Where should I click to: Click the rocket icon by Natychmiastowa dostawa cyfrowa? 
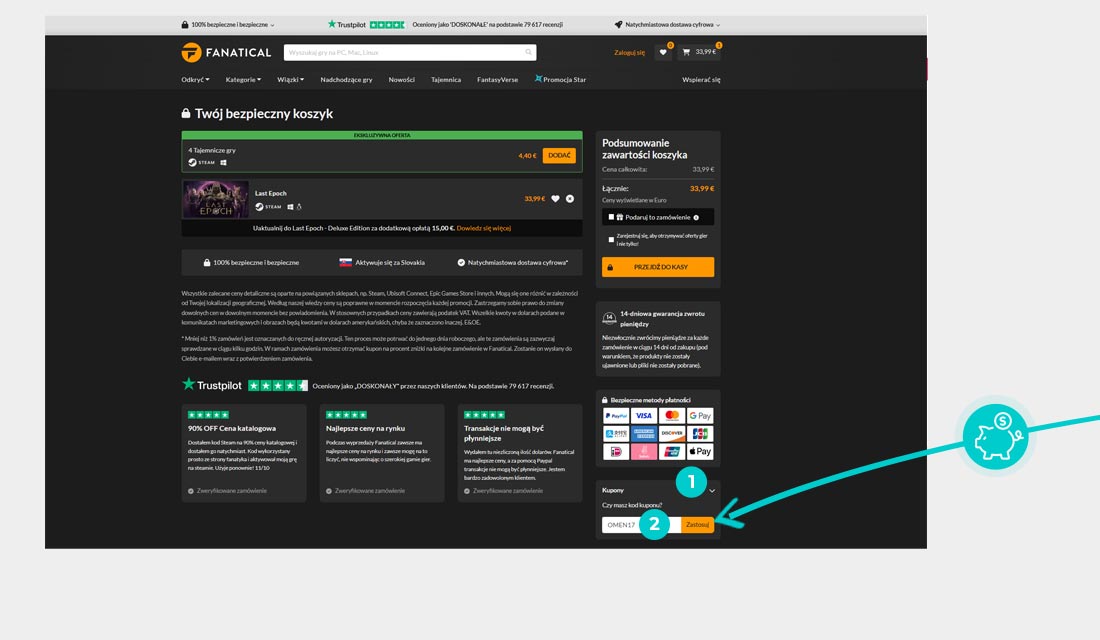point(619,25)
